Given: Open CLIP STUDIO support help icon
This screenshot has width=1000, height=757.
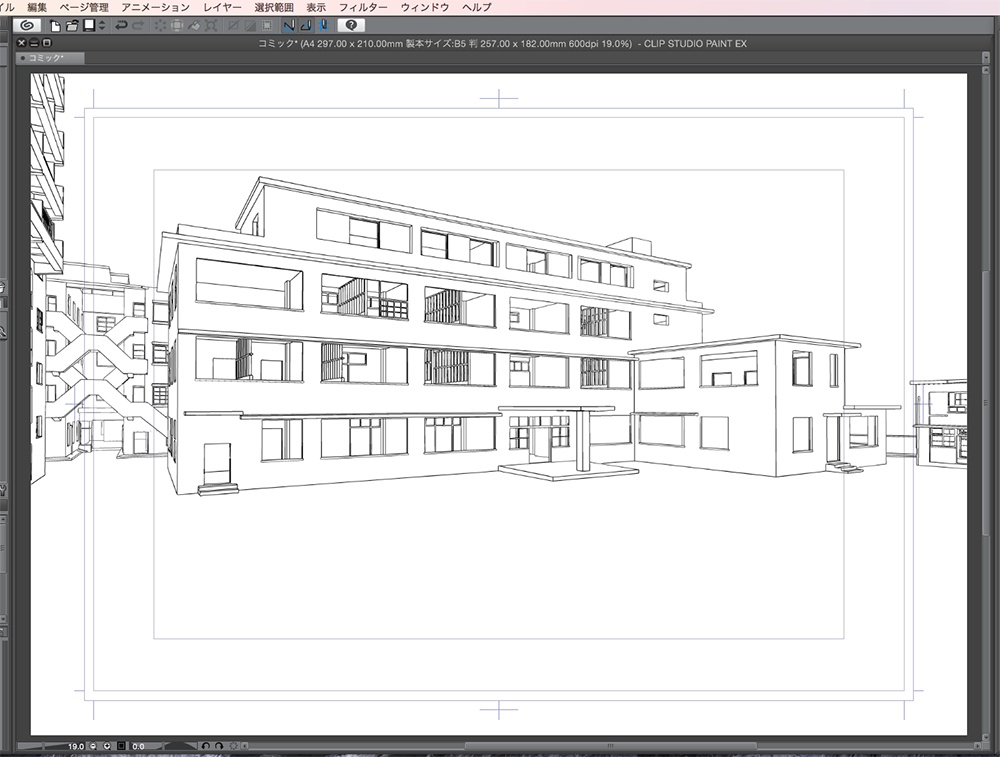Looking at the screenshot, I should coord(351,26).
